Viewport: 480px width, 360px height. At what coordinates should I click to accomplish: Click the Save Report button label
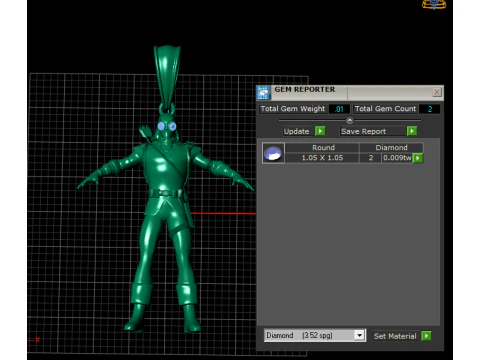[363, 131]
